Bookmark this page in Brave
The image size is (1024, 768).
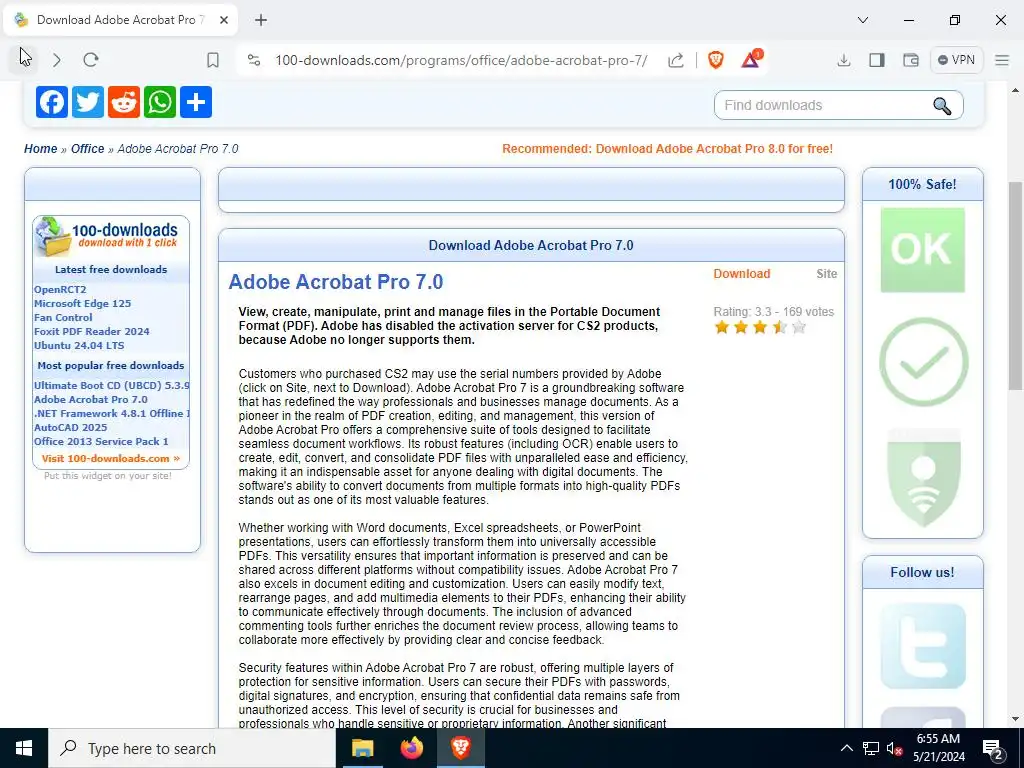point(212,60)
